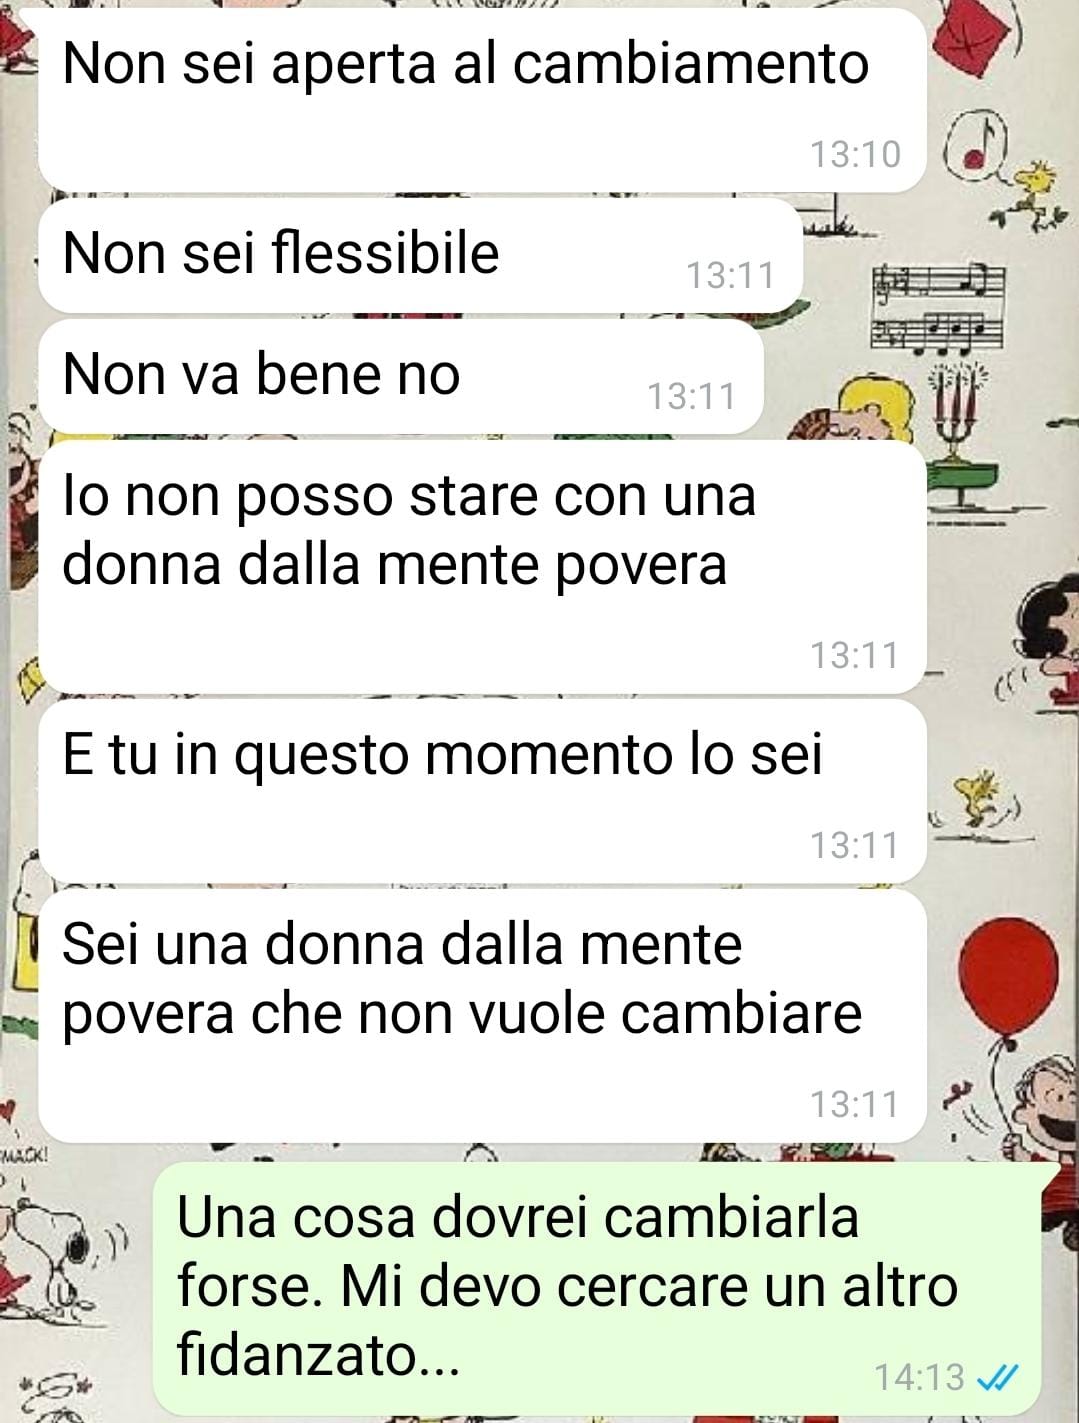Tap the sheet music staff drawing
The height and width of the screenshot is (1423, 1079).
[938, 308]
